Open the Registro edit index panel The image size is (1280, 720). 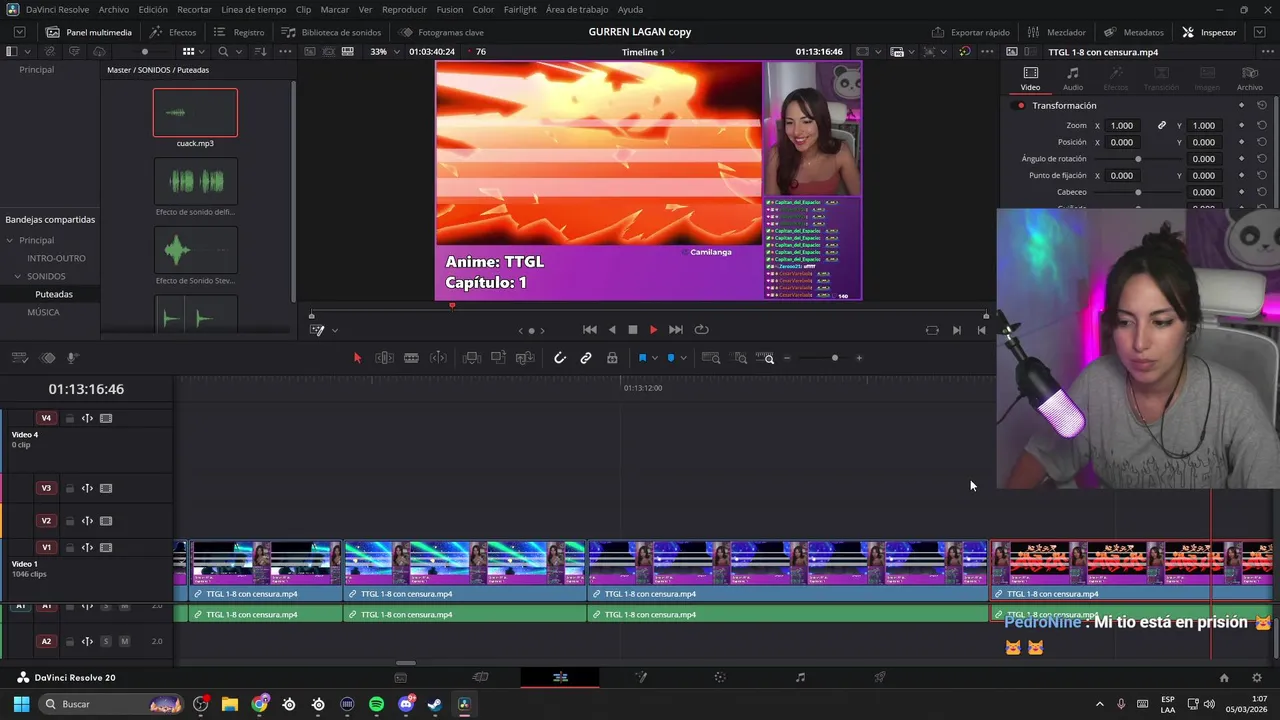tap(239, 32)
